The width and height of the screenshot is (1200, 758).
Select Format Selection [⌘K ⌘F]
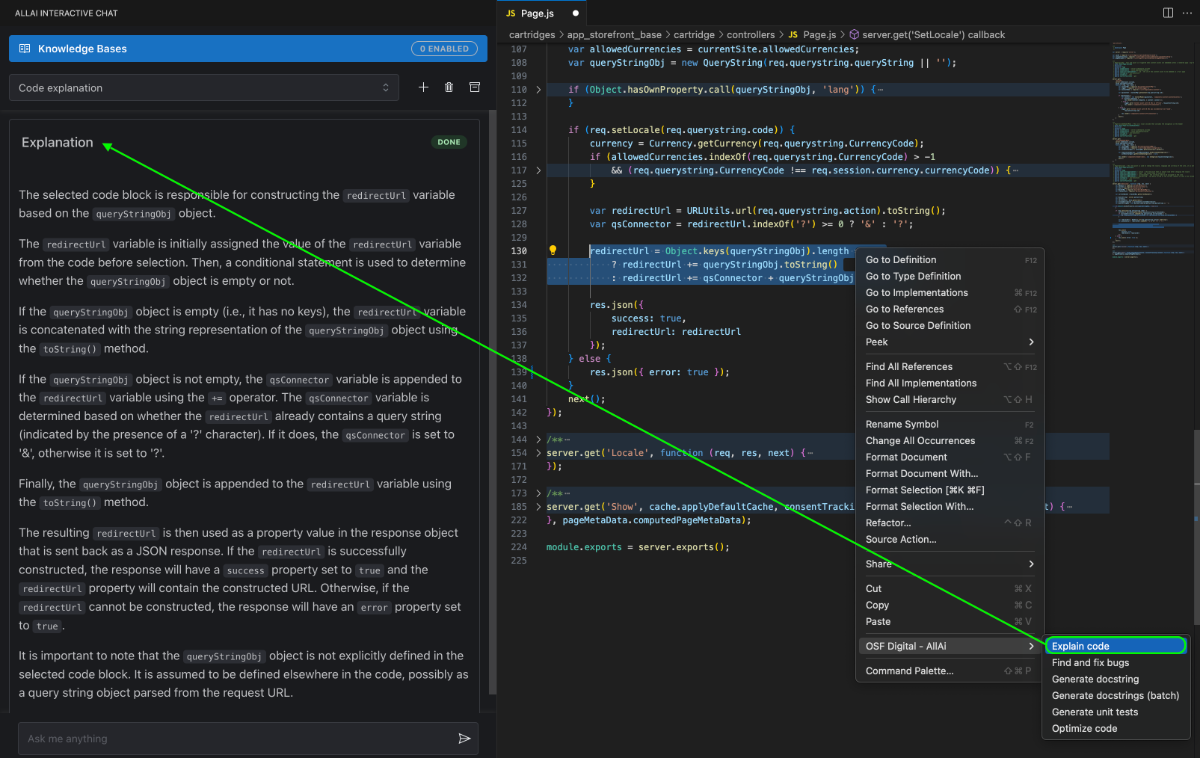pos(950,490)
